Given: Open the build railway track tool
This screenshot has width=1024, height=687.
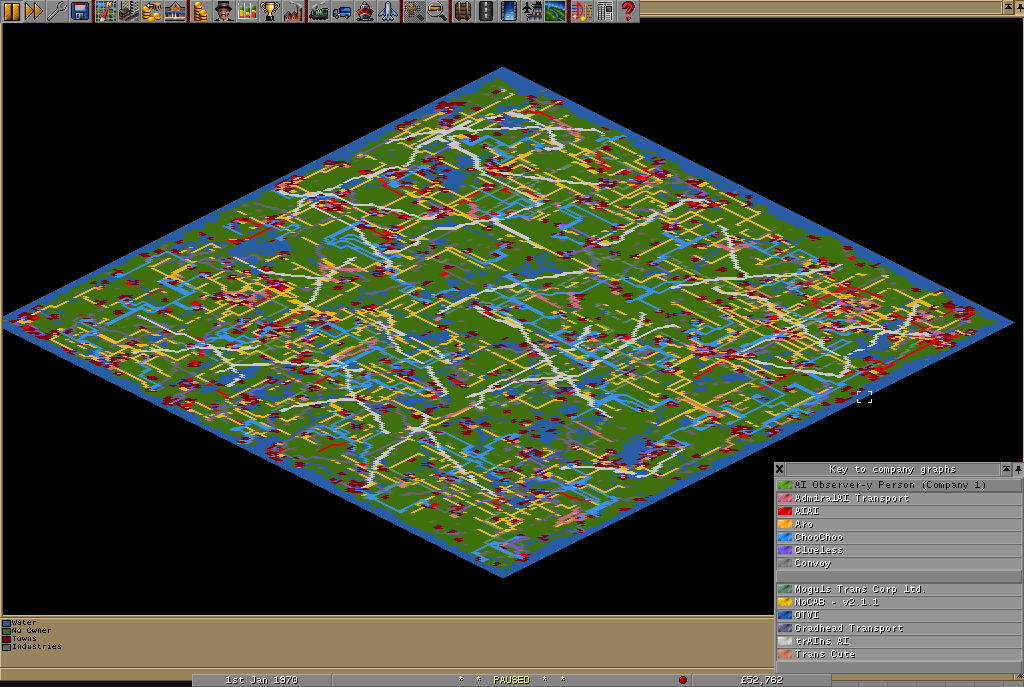Looking at the screenshot, I should [462, 11].
